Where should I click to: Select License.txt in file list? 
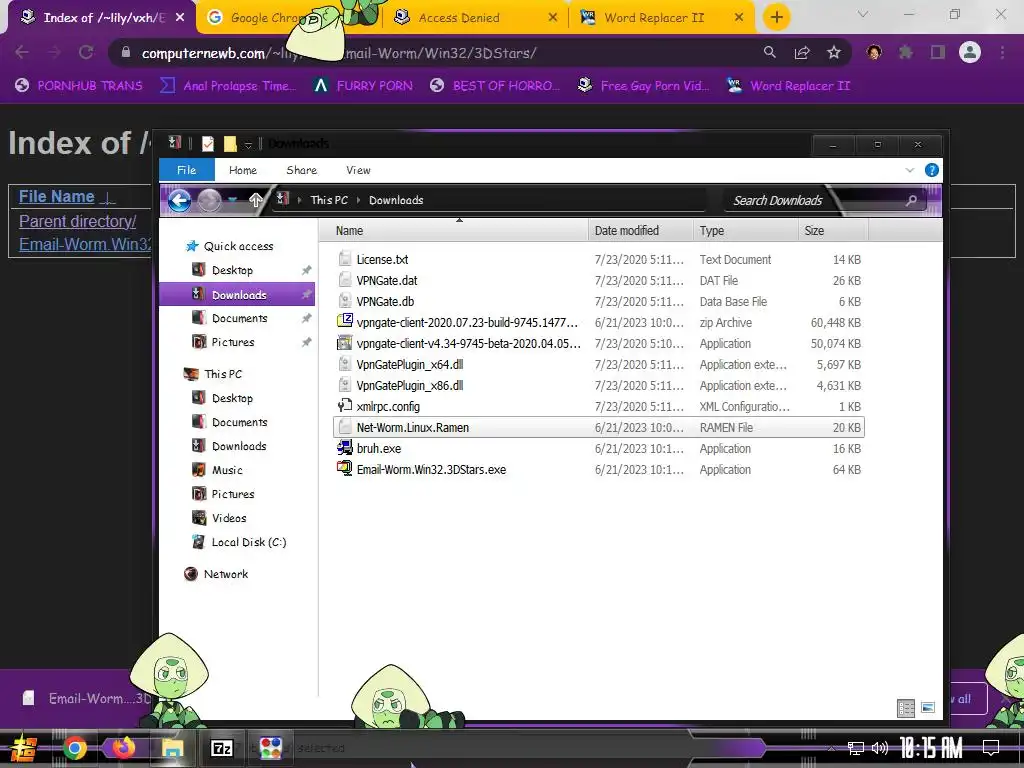(598, 259)
